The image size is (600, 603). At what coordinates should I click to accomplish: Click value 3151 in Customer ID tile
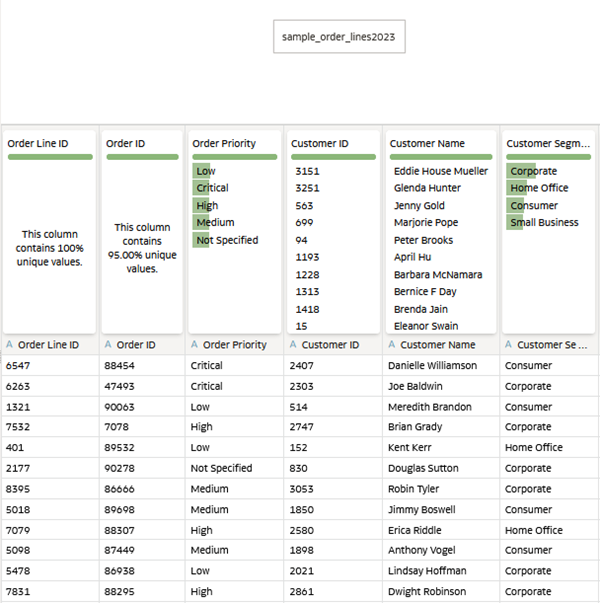click(307, 171)
